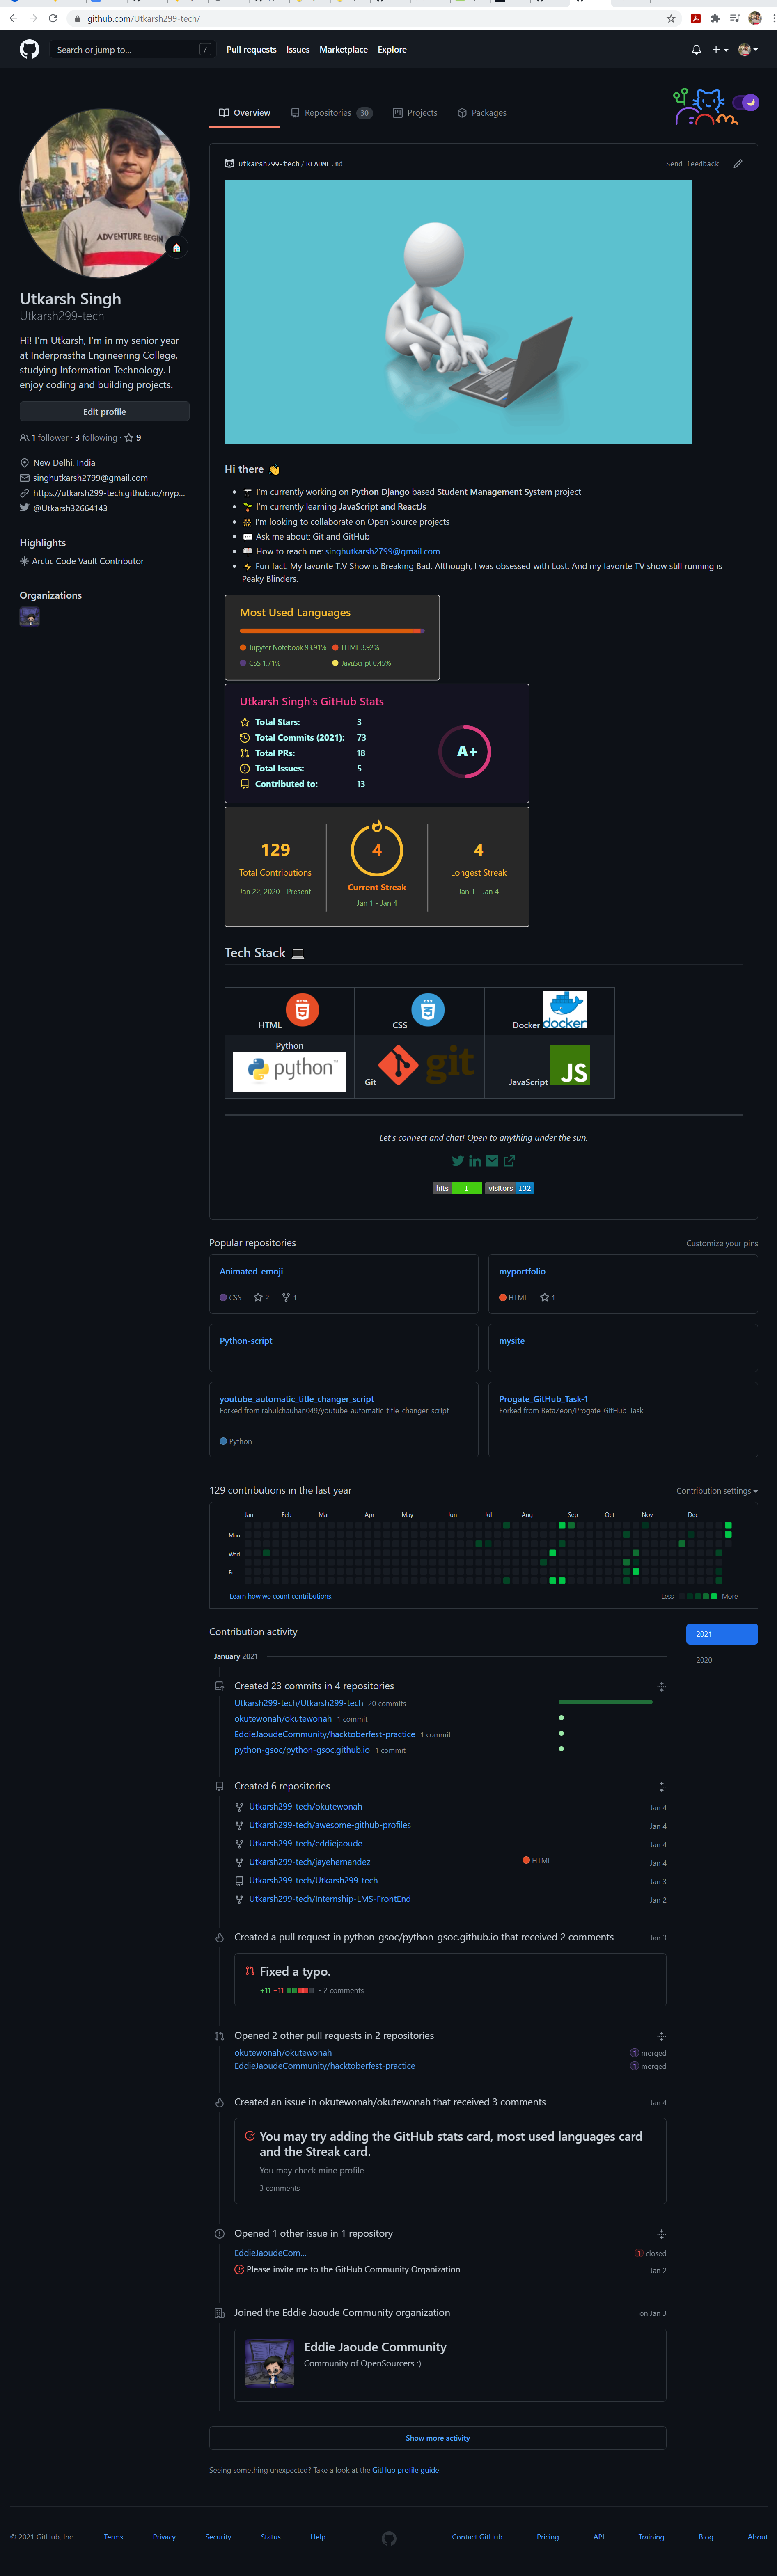
Task: Open the Git logo in Tech Stack
Action: pos(427,1066)
